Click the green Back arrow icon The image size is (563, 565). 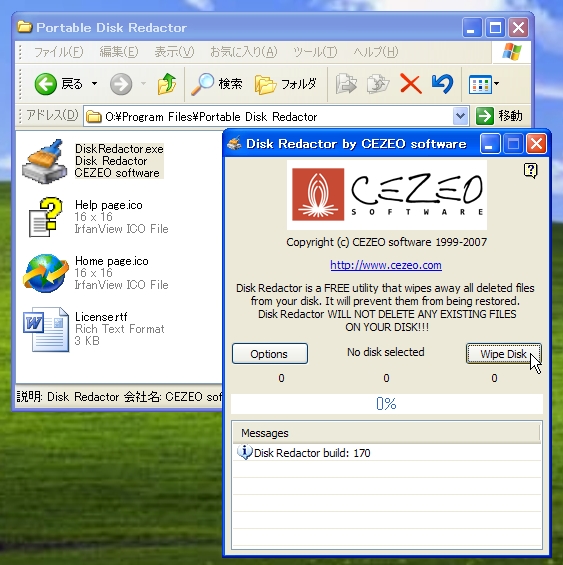pos(45,84)
